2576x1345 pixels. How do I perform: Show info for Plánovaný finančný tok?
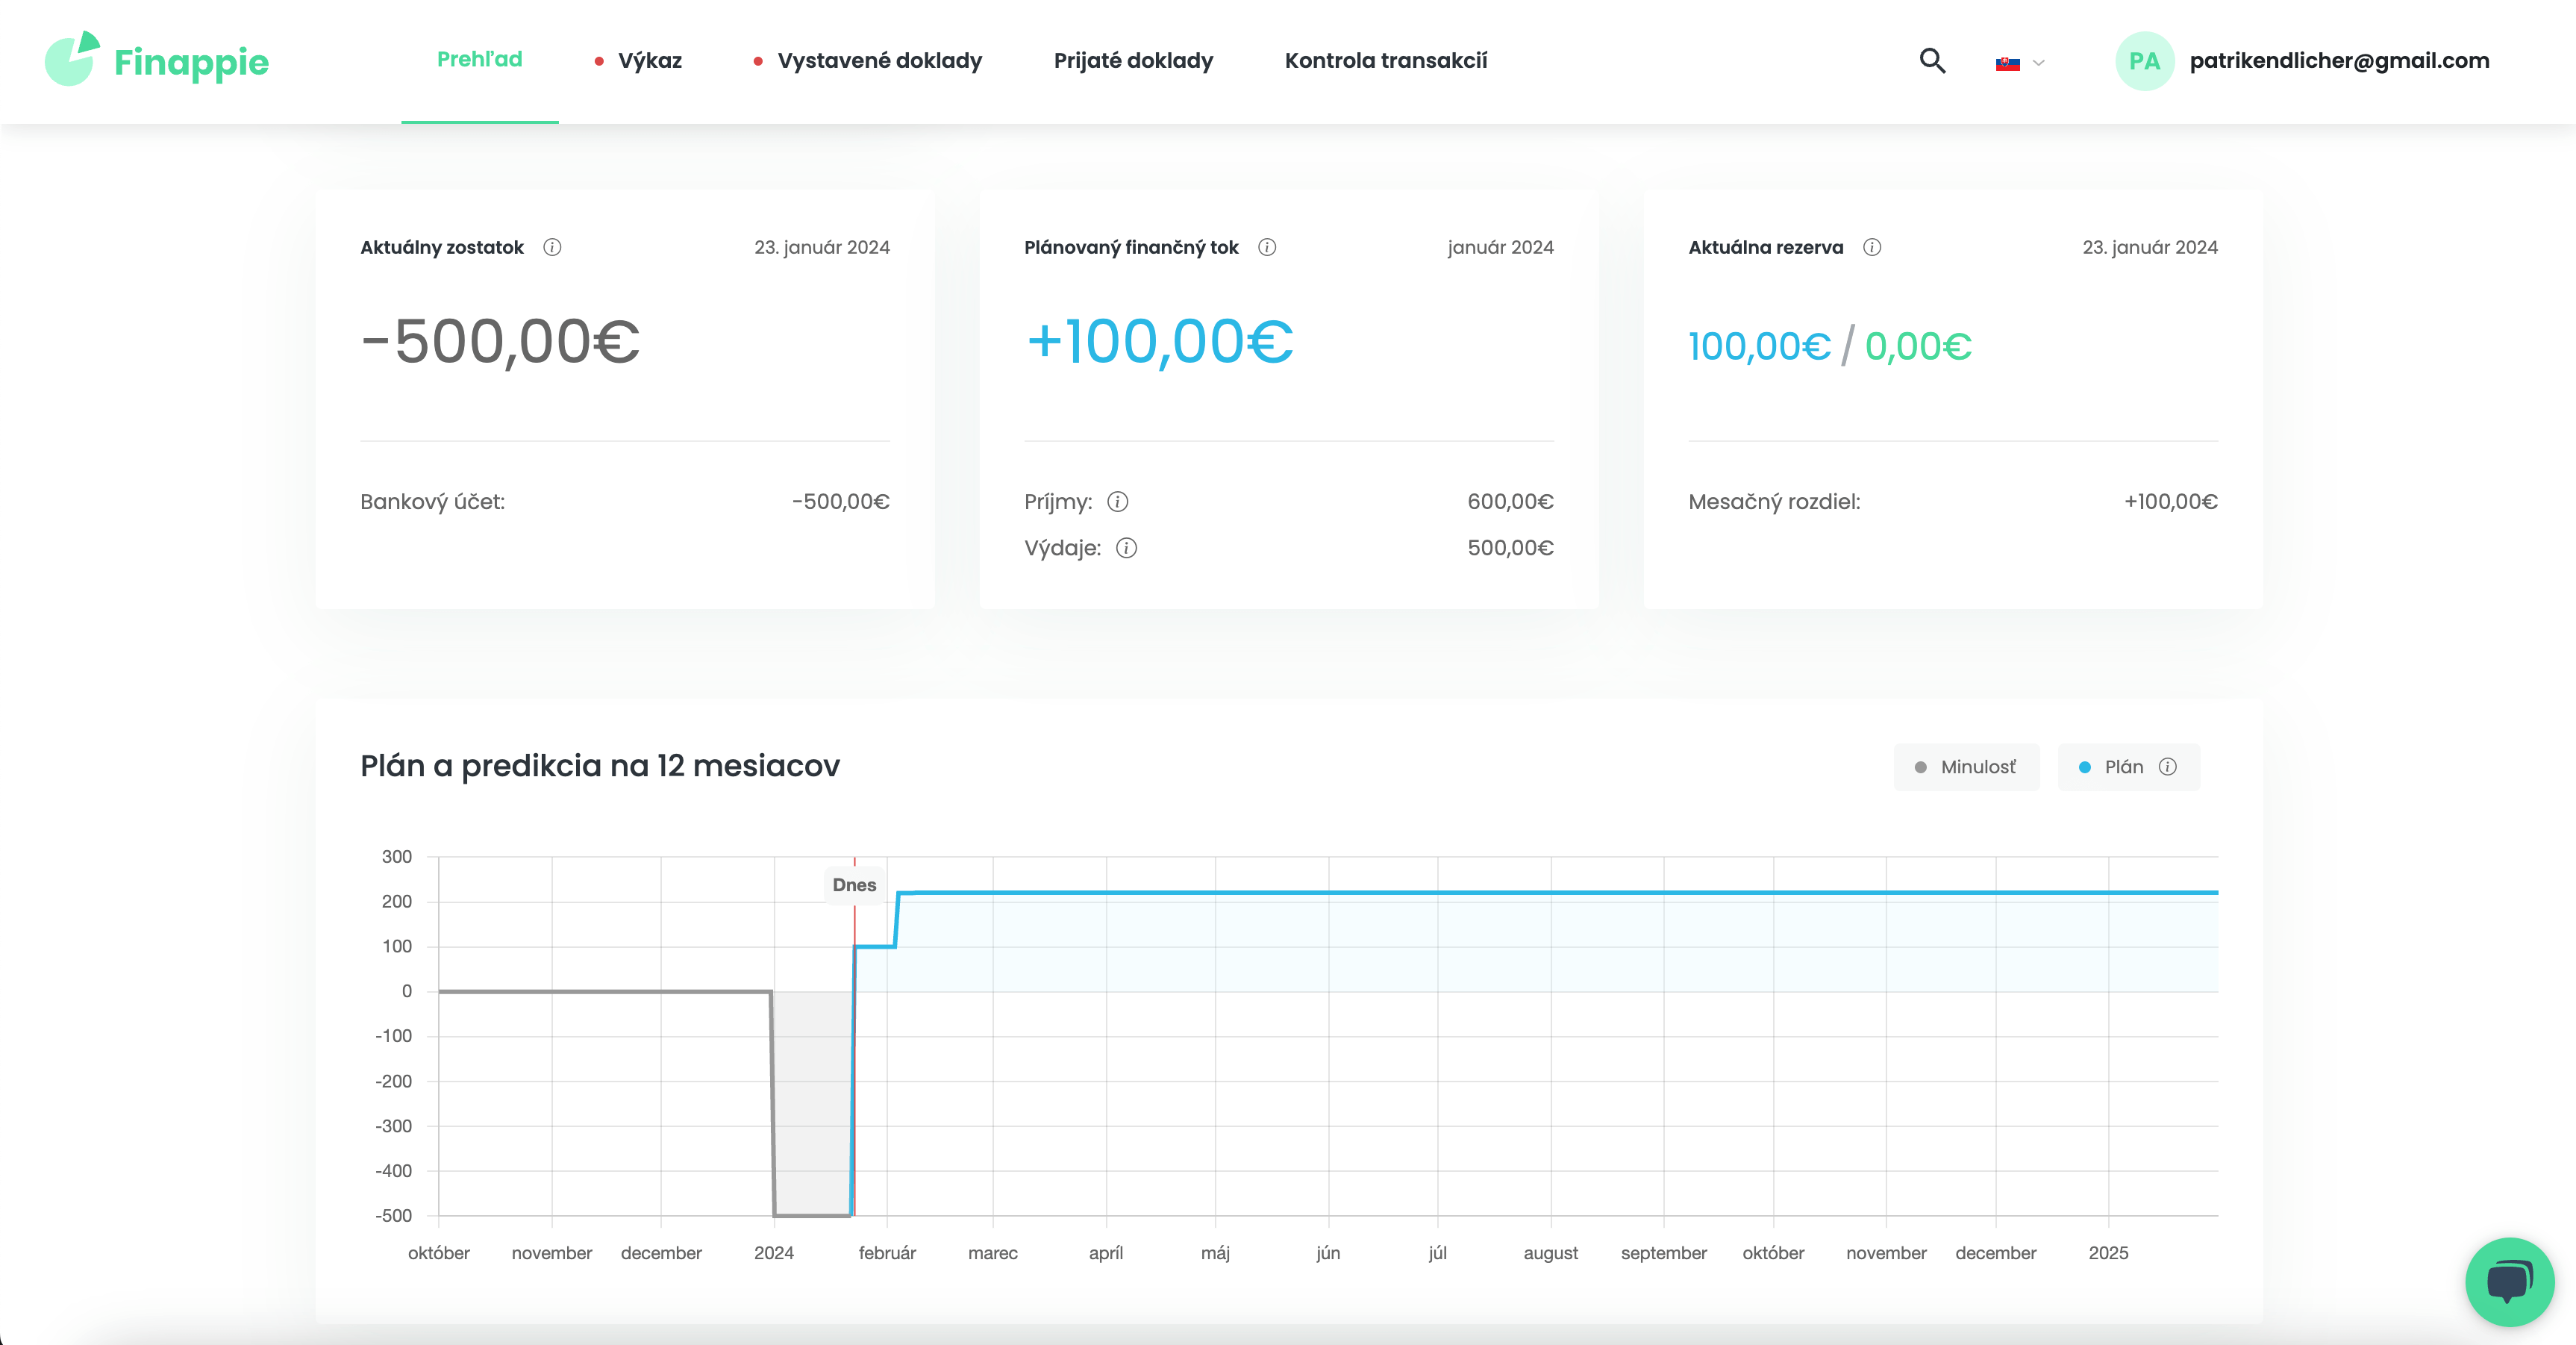pyautogui.click(x=1267, y=247)
